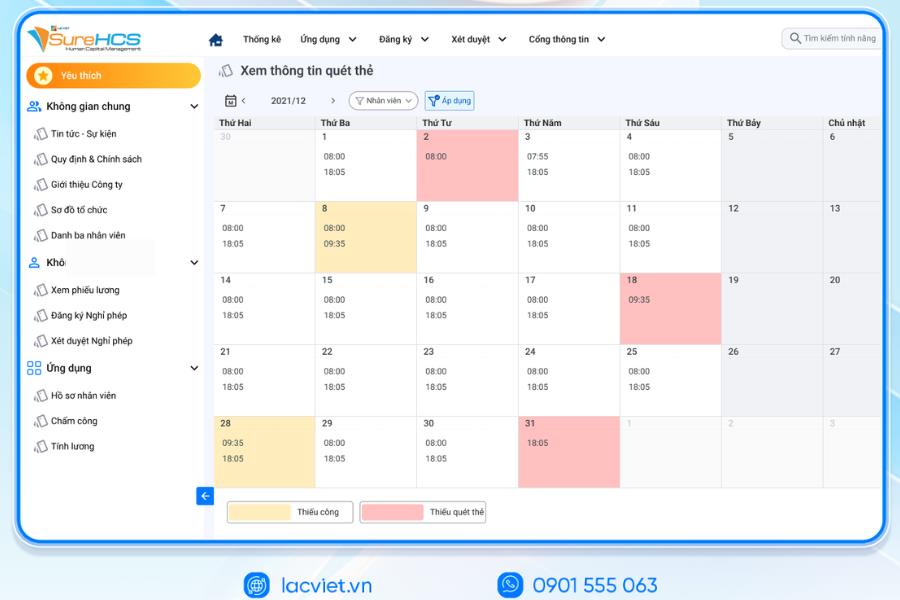Viewport: 900px width, 600px height.
Task: Click the calendar date picker icon
Action: click(230, 100)
